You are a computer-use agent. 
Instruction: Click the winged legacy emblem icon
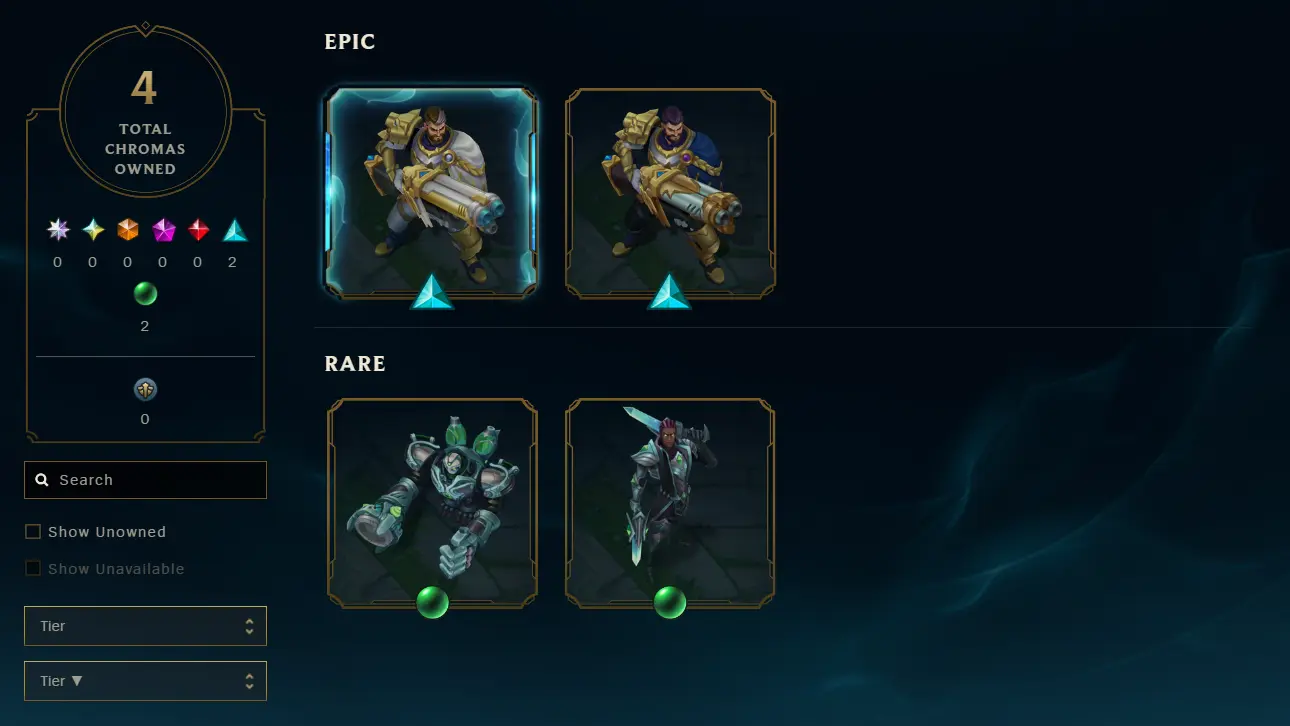click(145, 389)
